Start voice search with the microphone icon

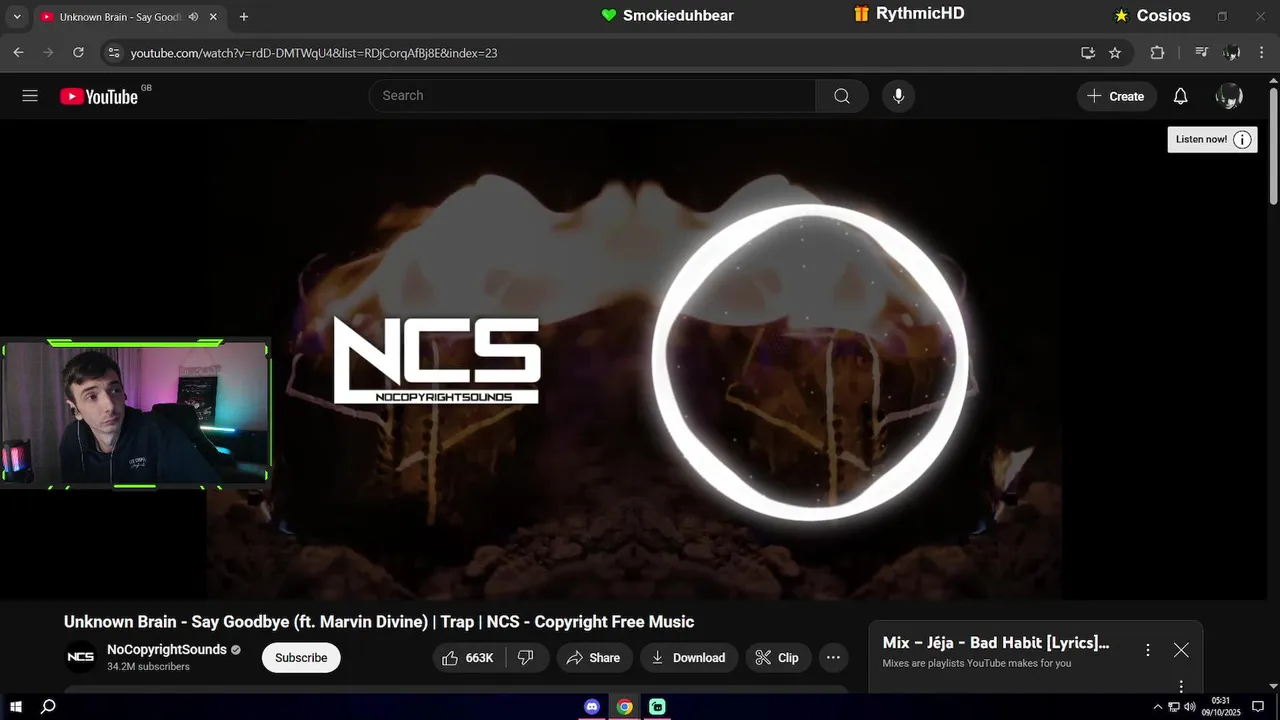point(898,96)
